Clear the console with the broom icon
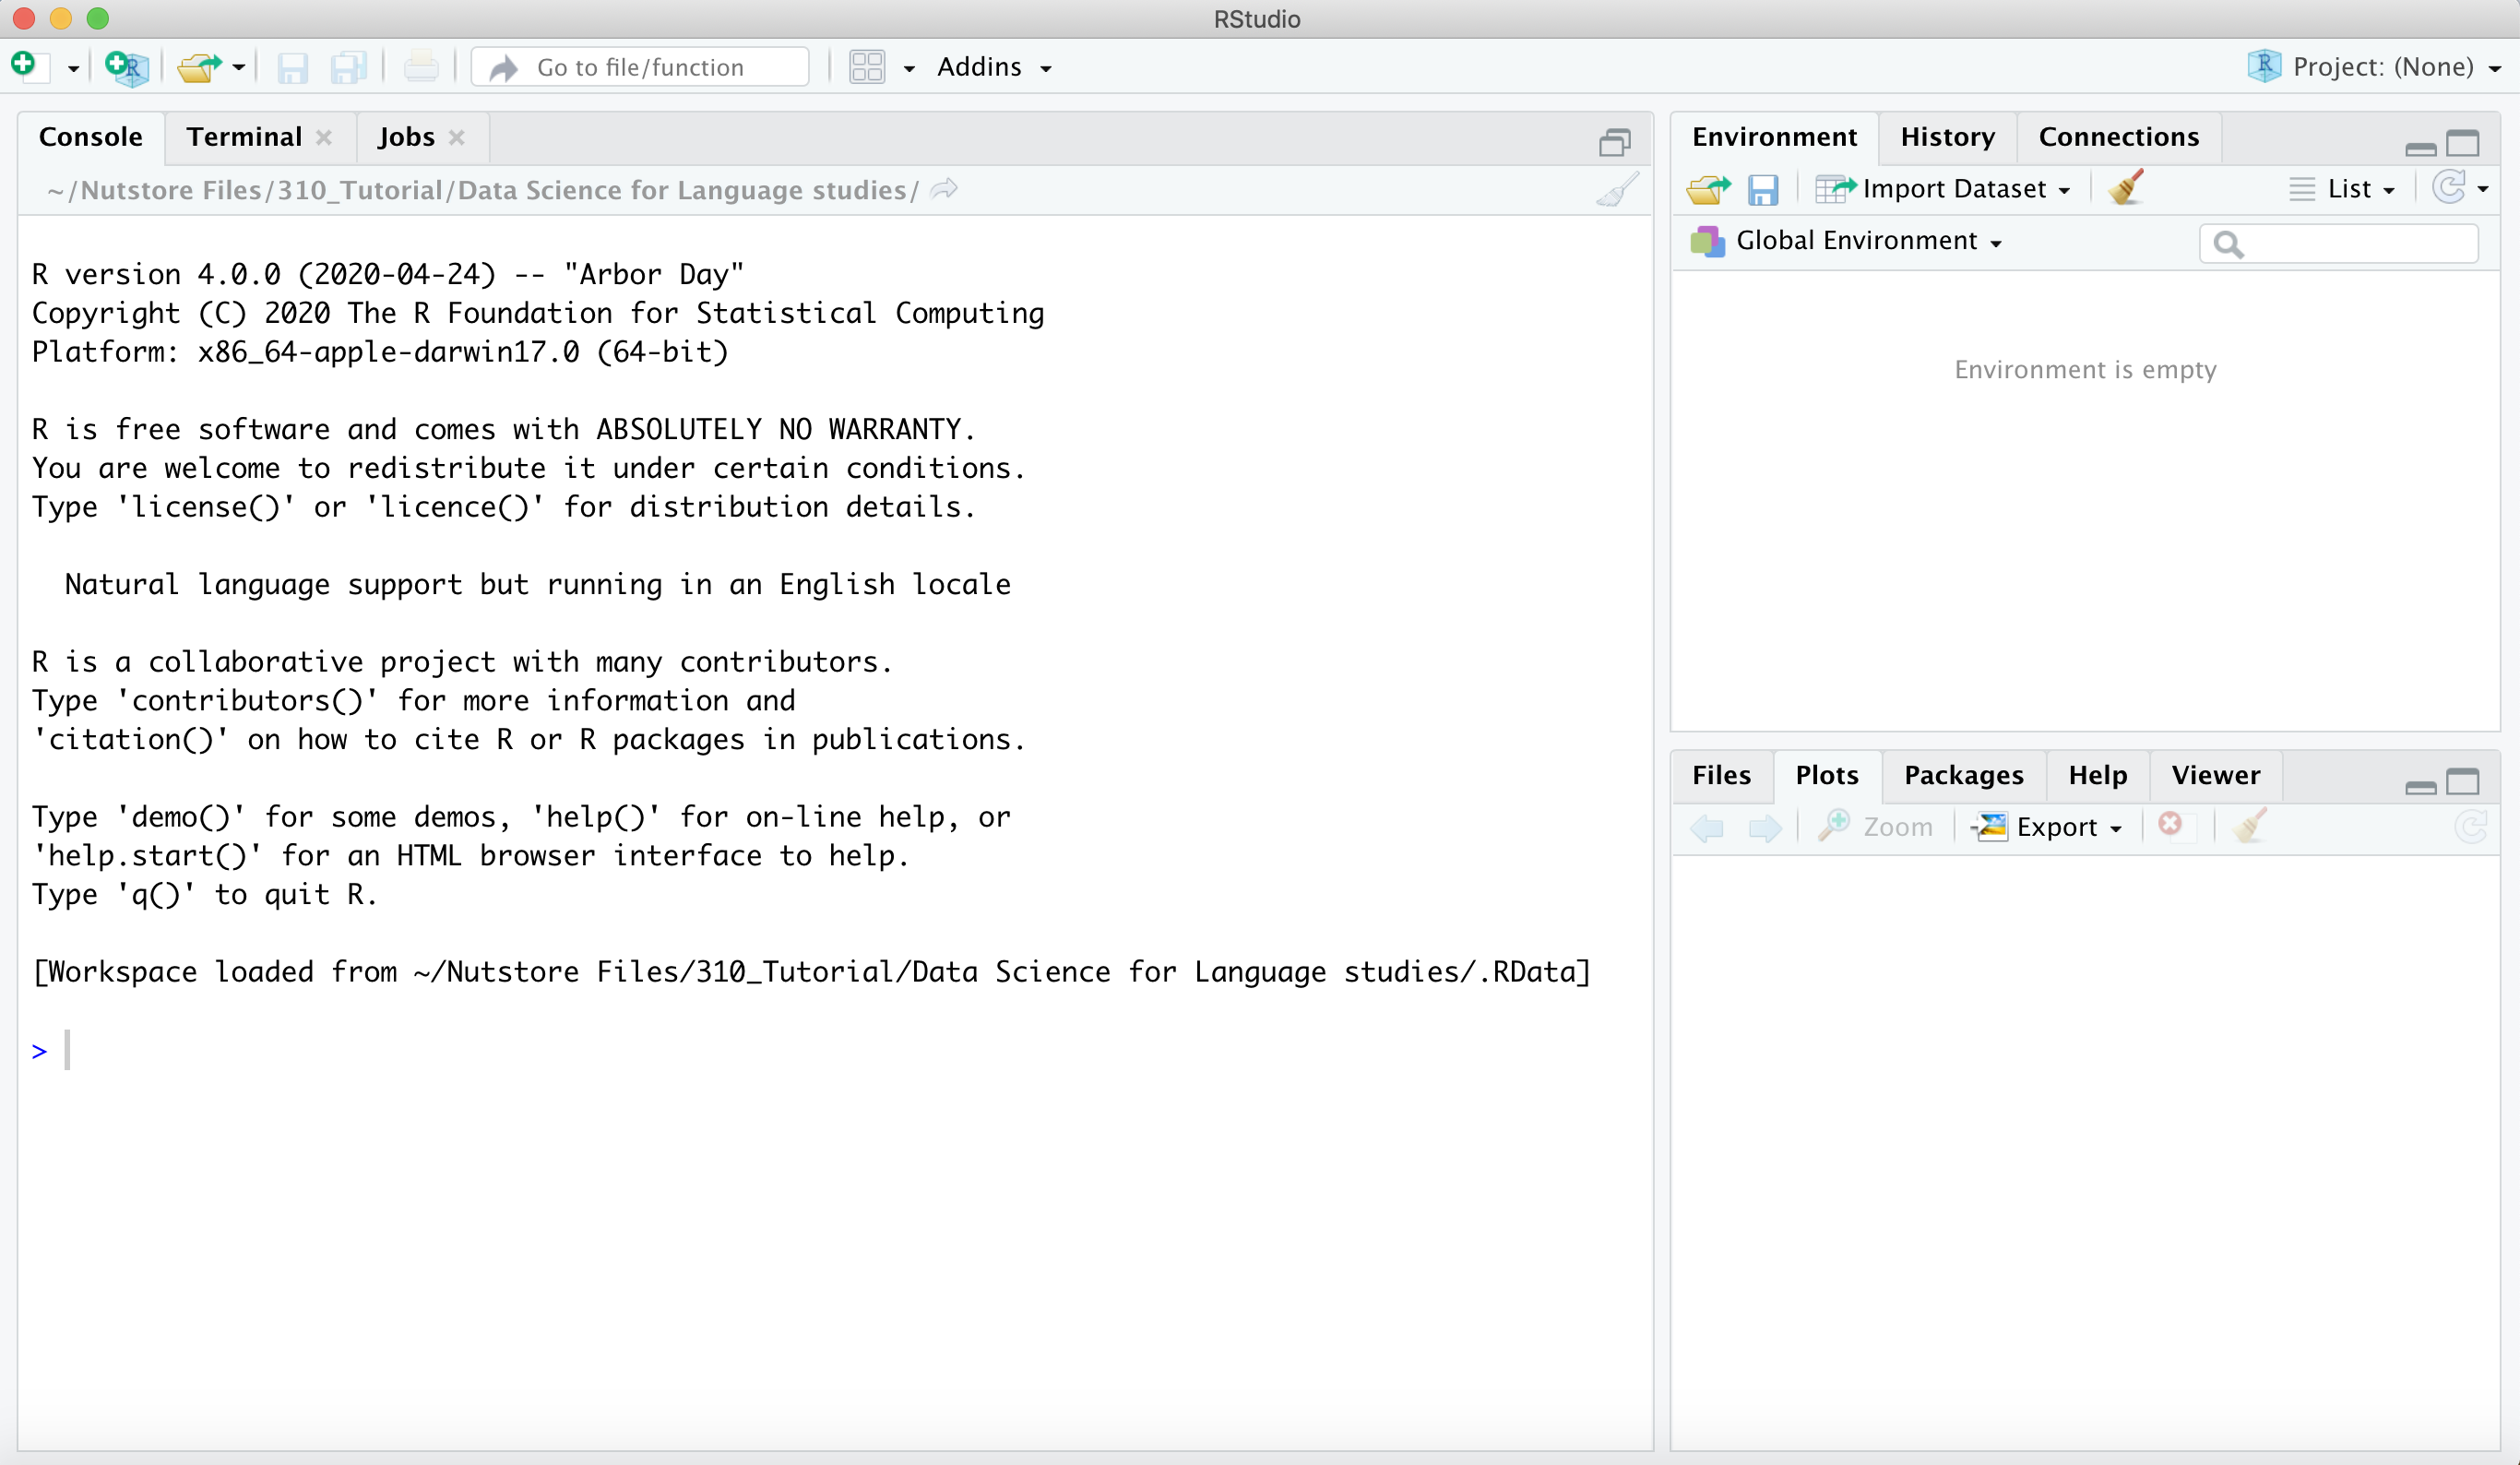 1617,189
